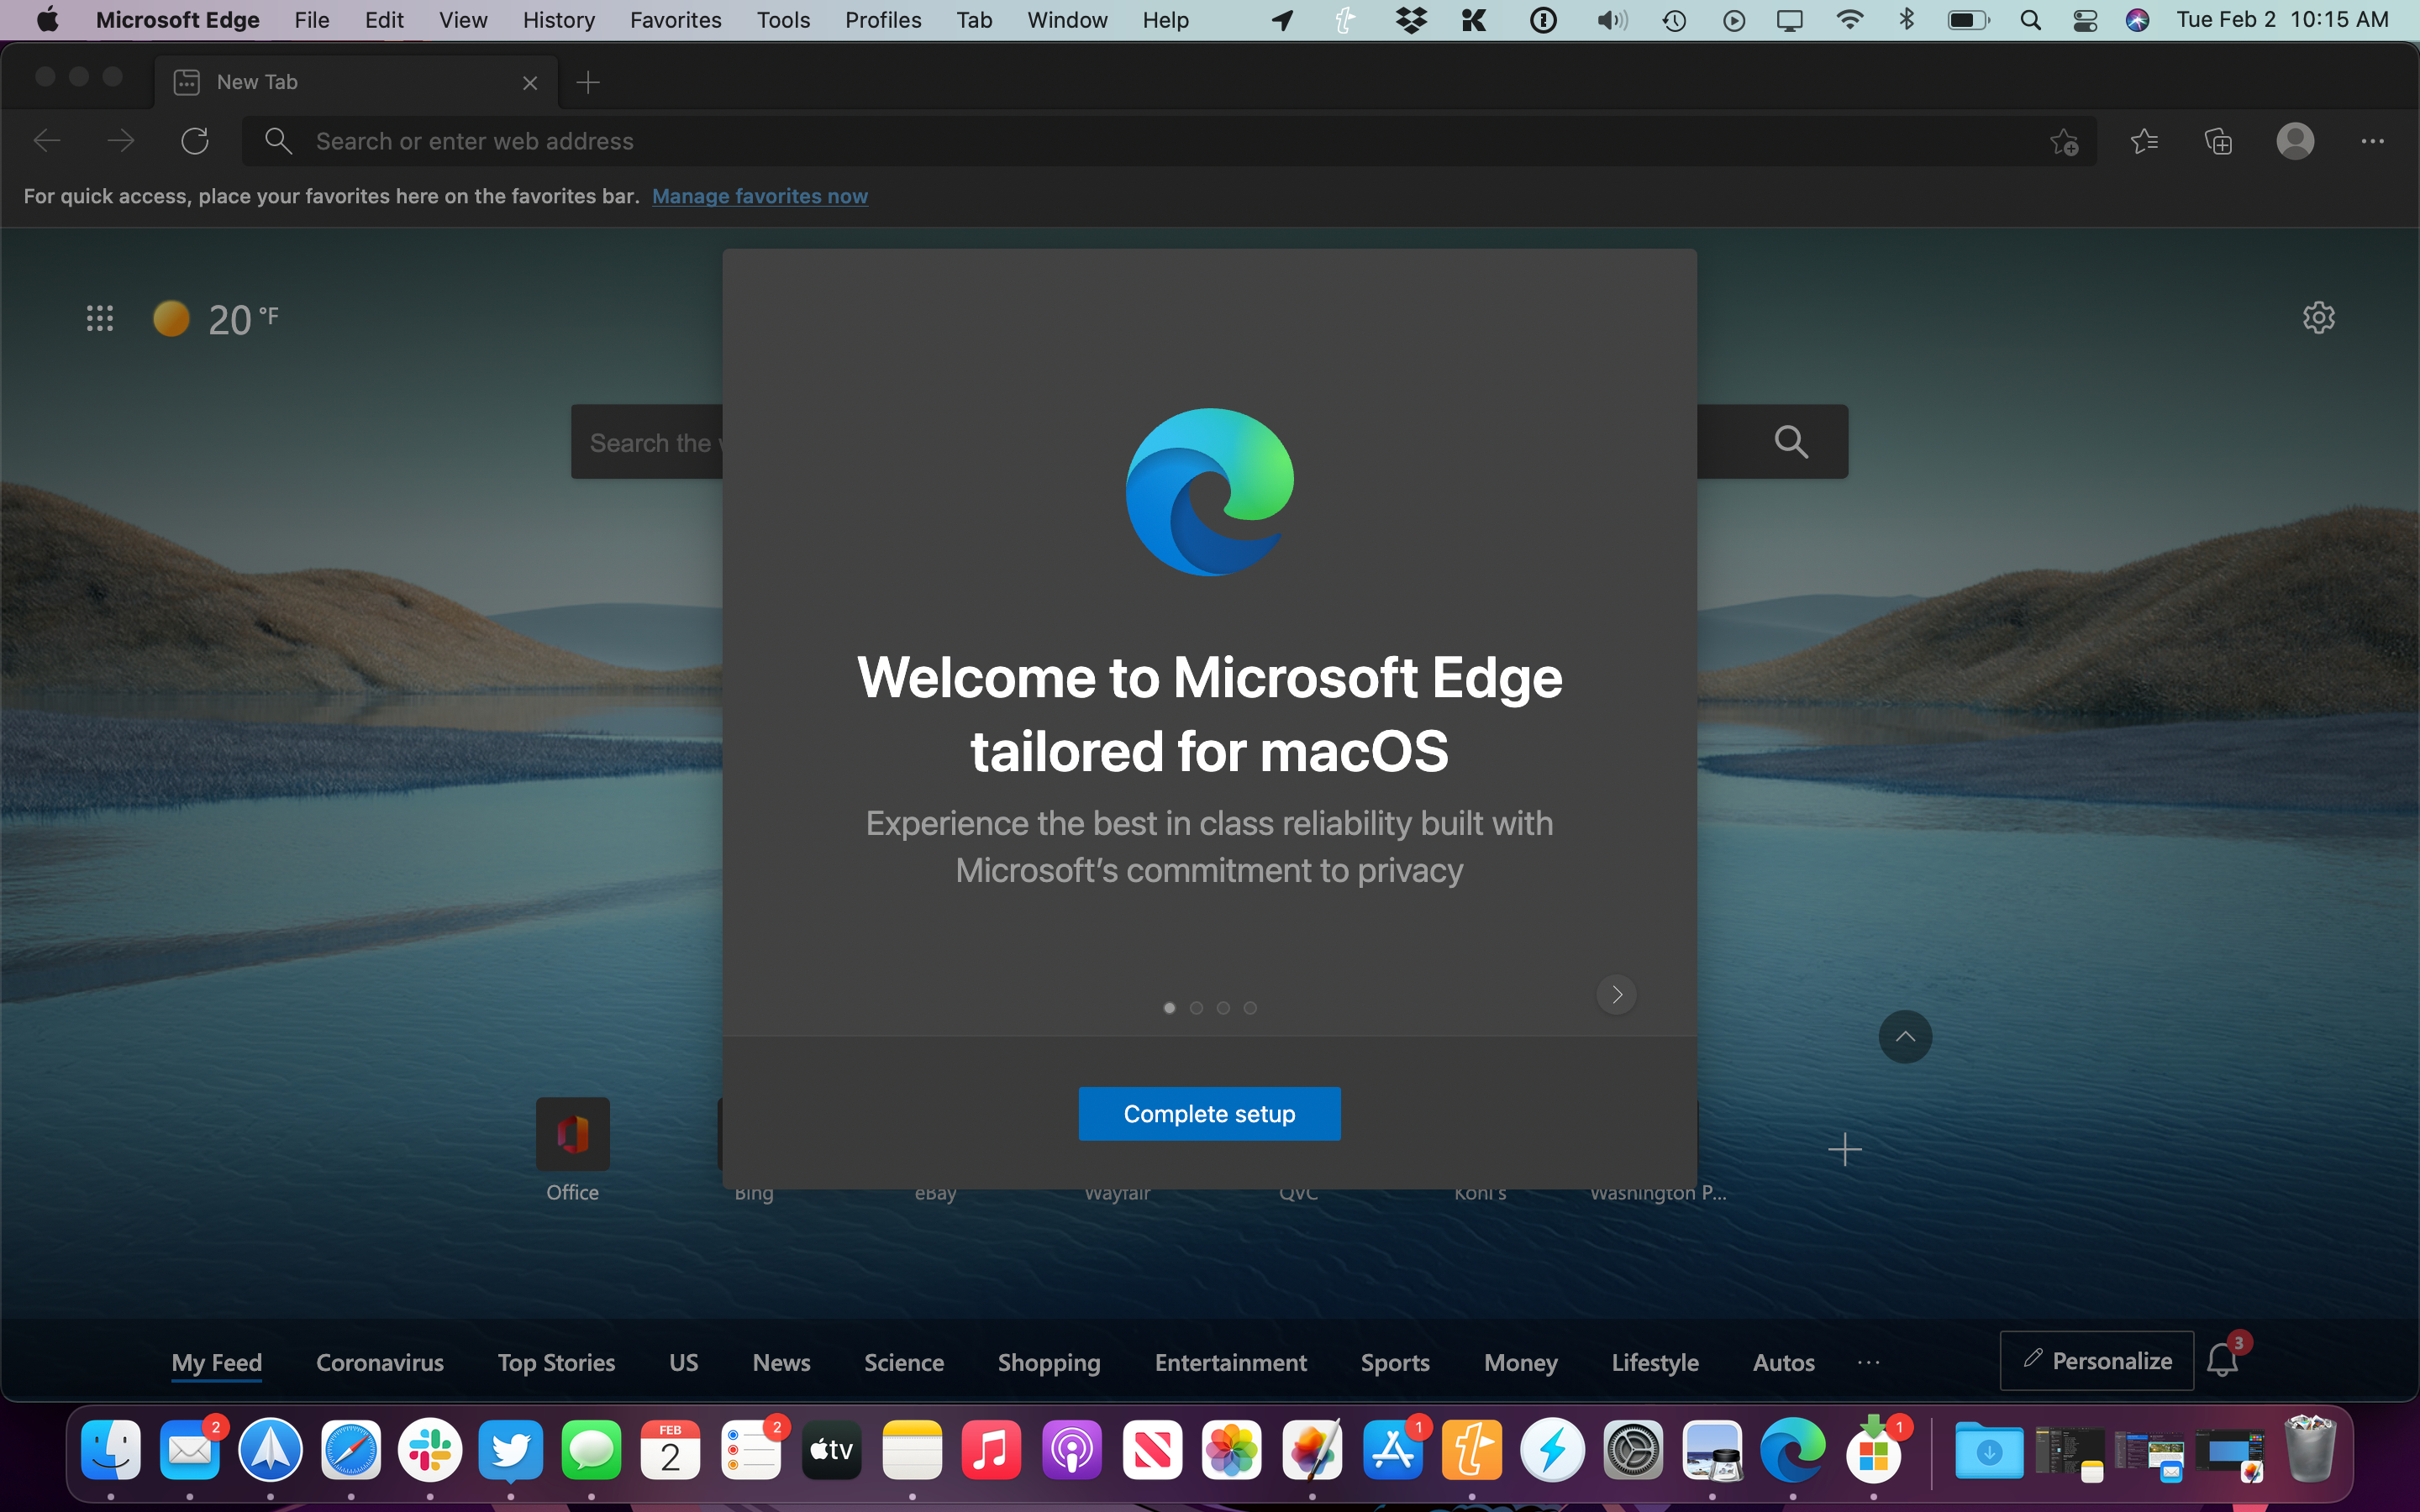
Task: Select the Top Stories tab in Edge
Action: pos(554,1361)
